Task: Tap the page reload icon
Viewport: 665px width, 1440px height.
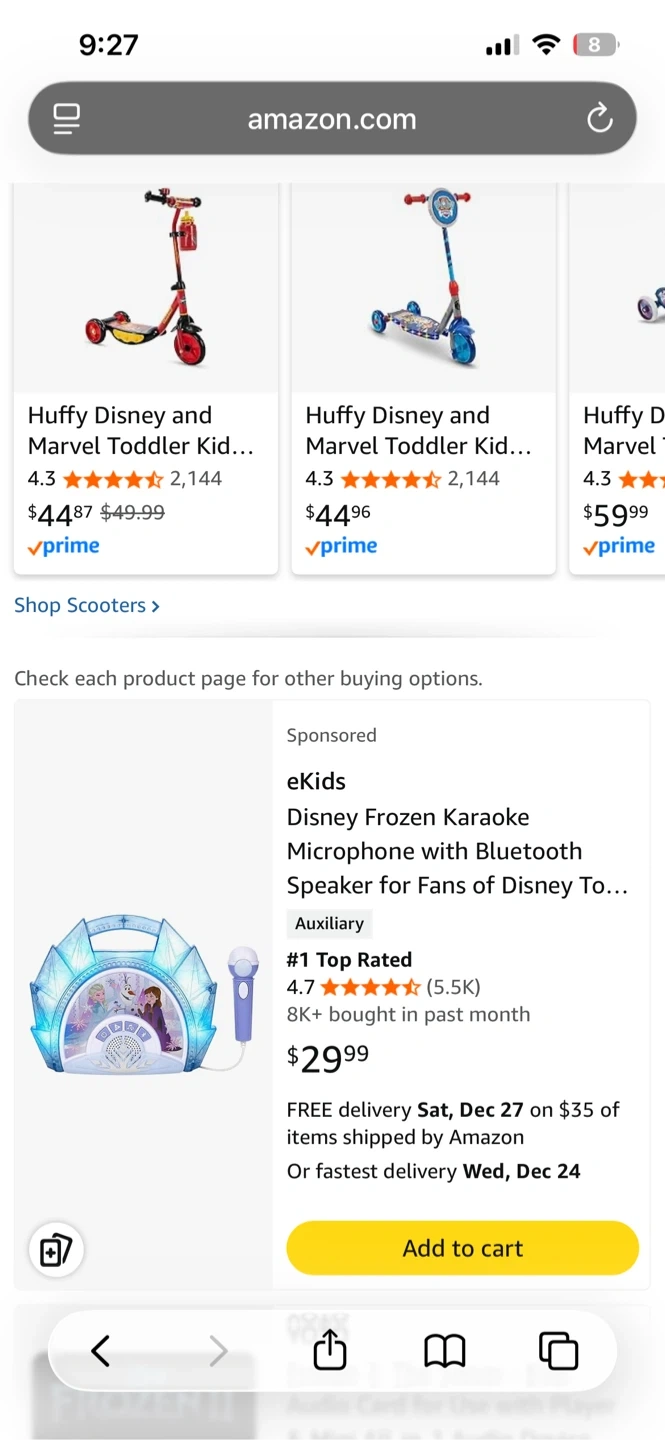Action: coord(599,119)
